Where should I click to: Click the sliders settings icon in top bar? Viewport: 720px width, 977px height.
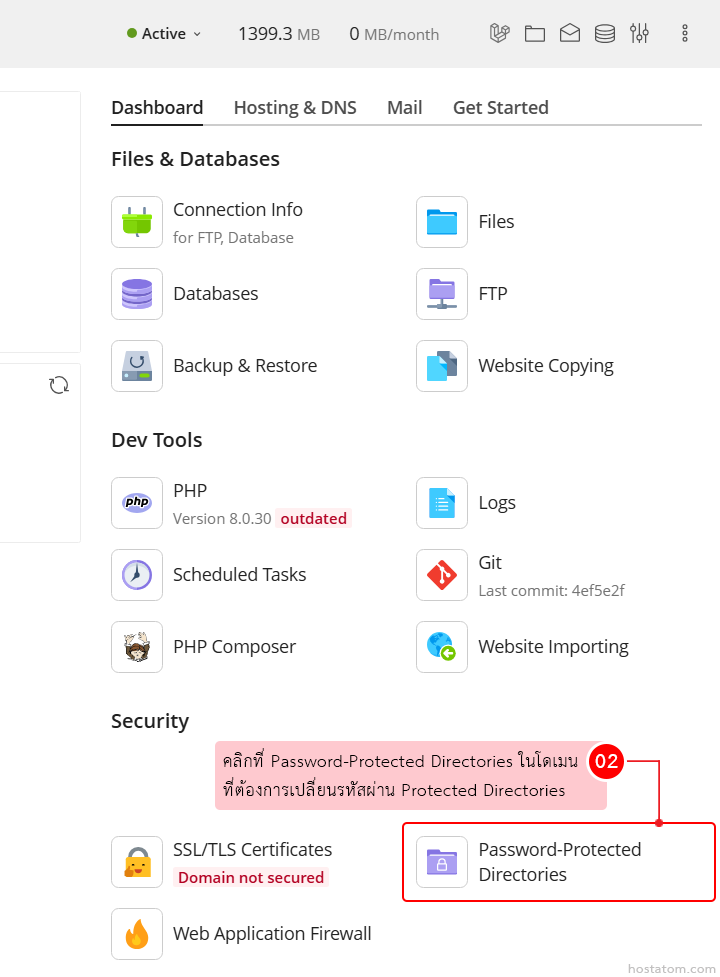pyautogui.click(x=640, y=34)
